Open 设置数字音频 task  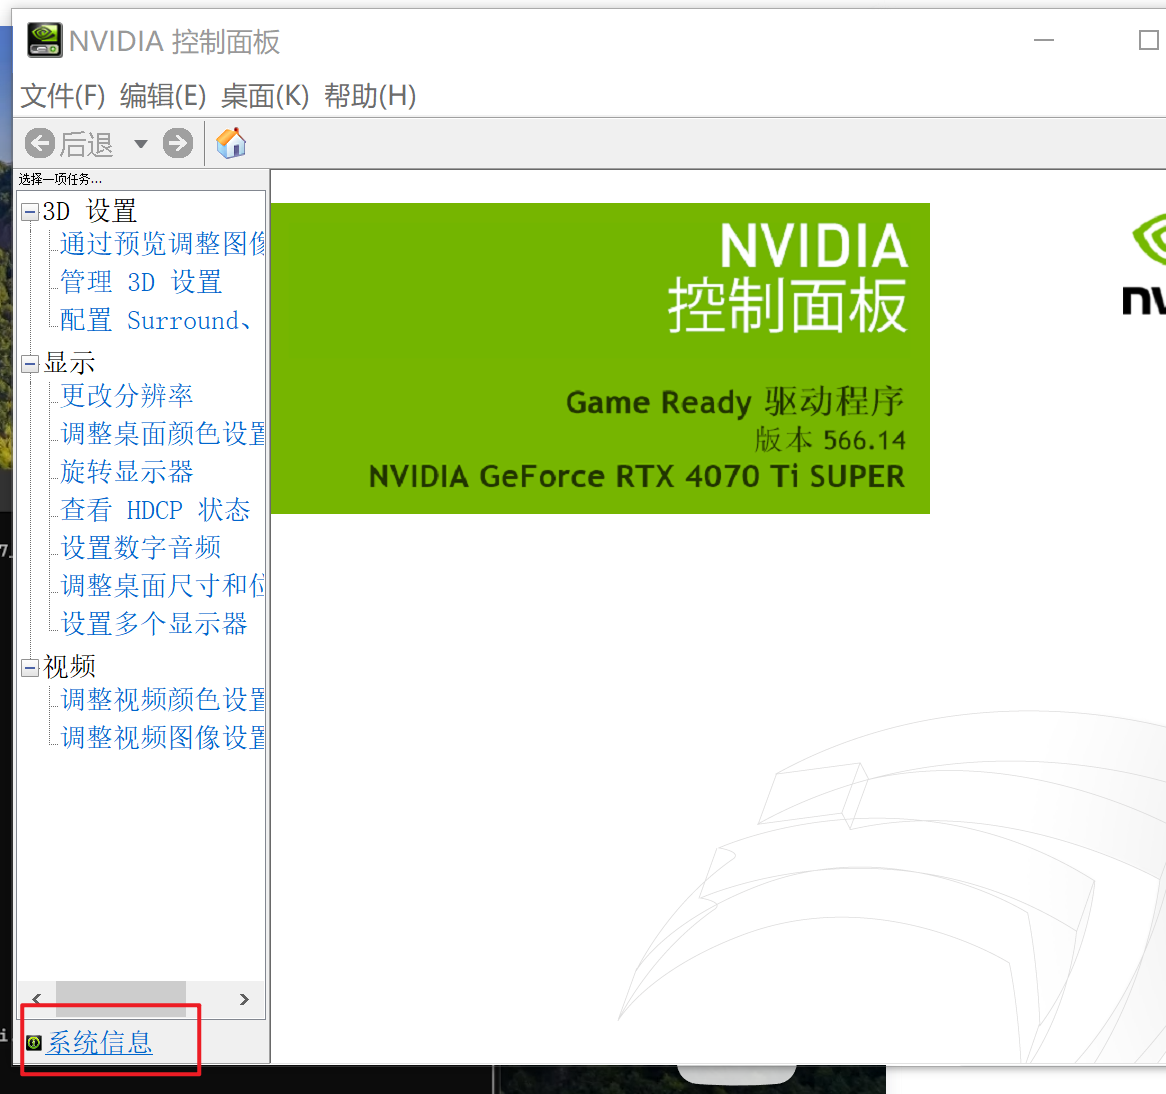[141, 548]
